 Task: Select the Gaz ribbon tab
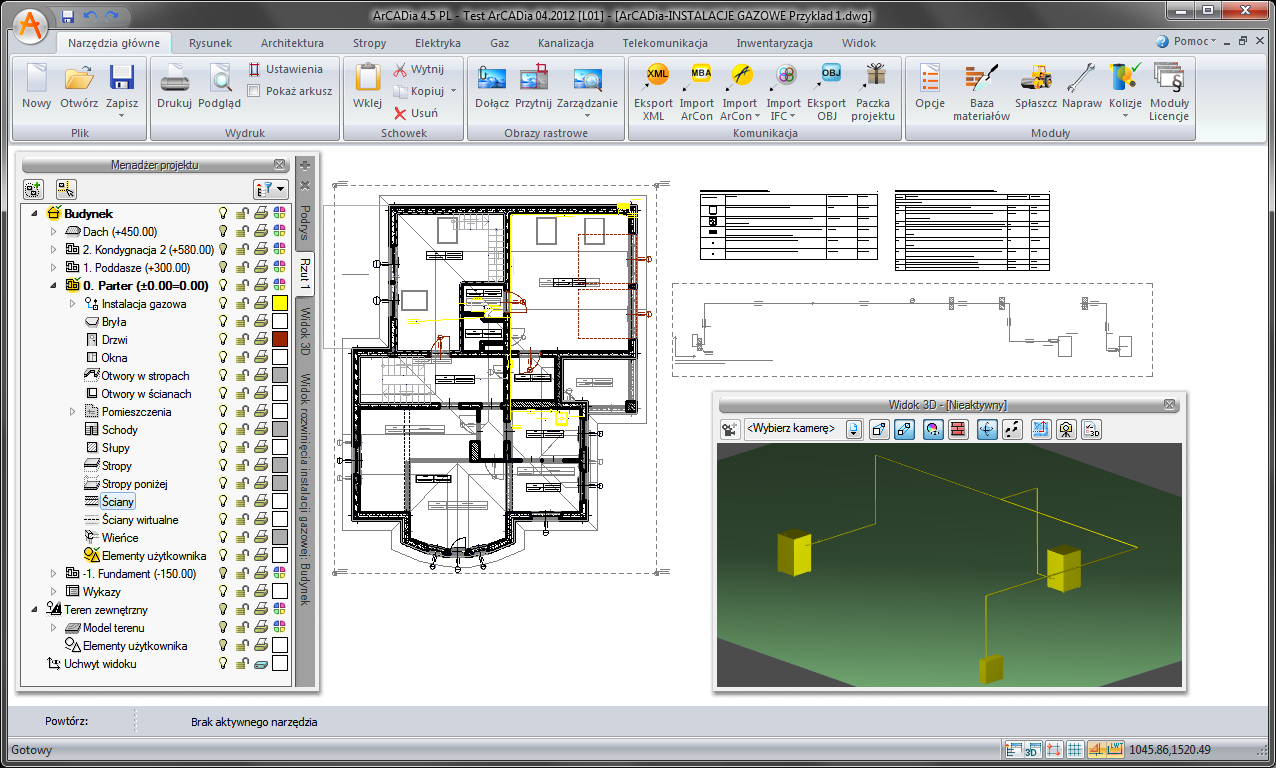500,43
